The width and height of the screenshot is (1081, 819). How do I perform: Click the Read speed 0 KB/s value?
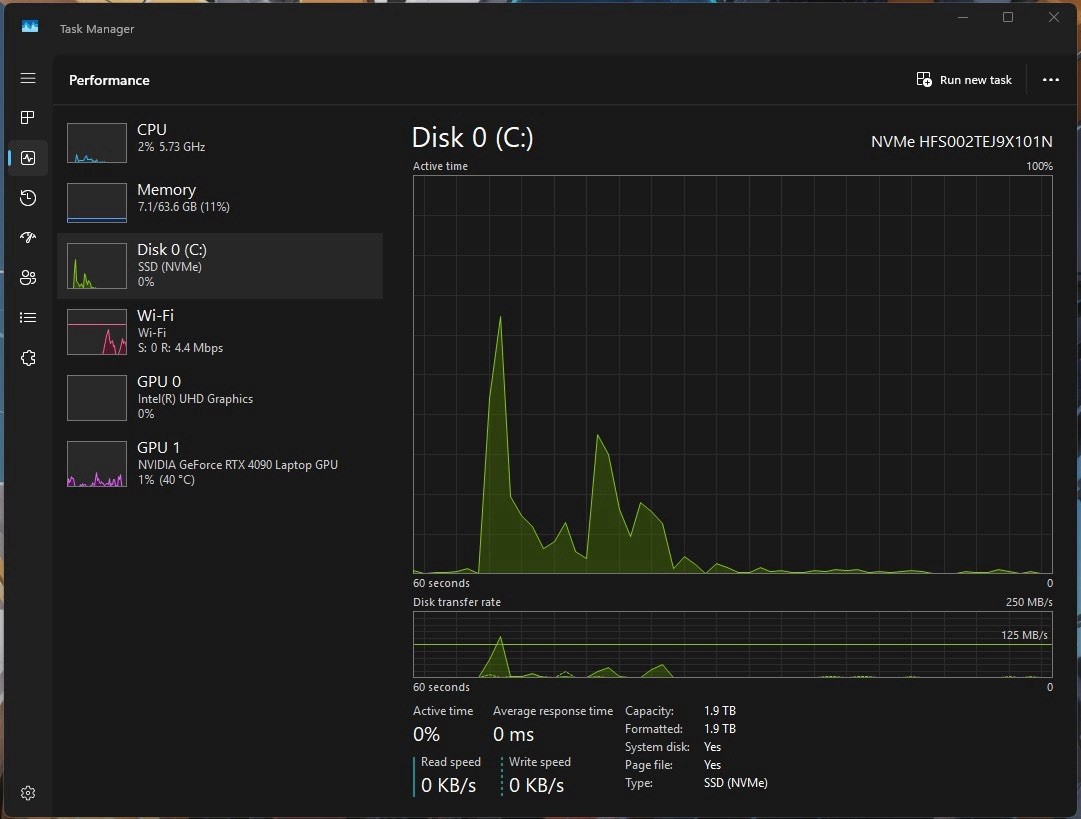point(448,785)
